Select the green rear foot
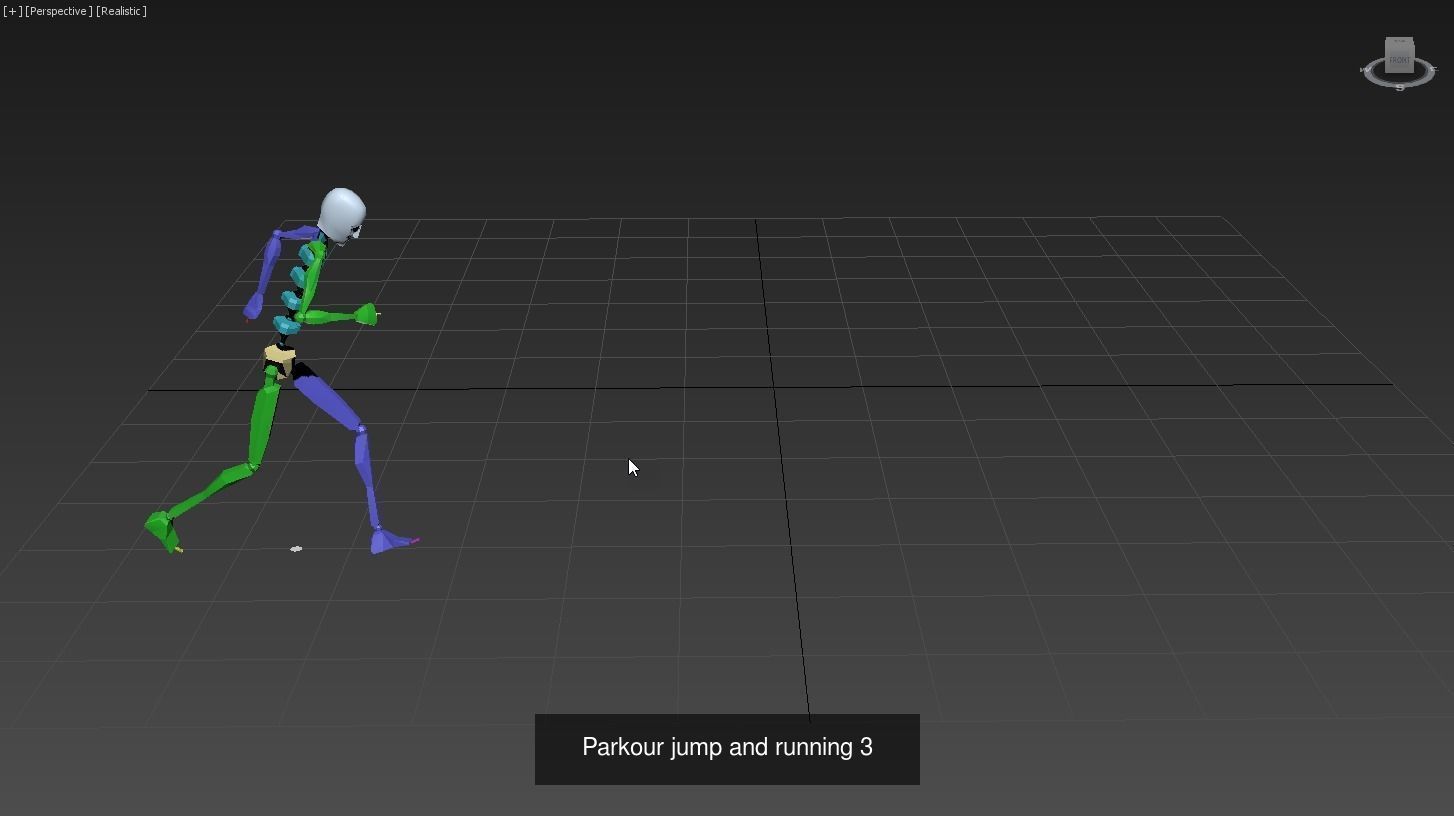 (163, 530)
